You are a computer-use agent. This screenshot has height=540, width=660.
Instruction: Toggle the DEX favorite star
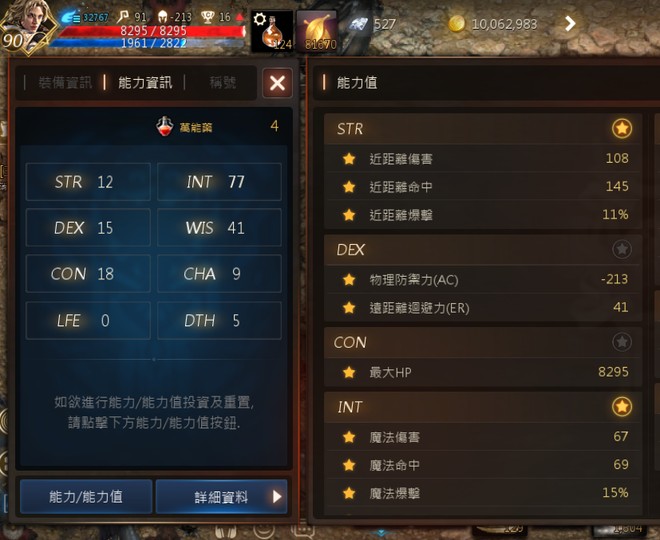coord(622,249)
